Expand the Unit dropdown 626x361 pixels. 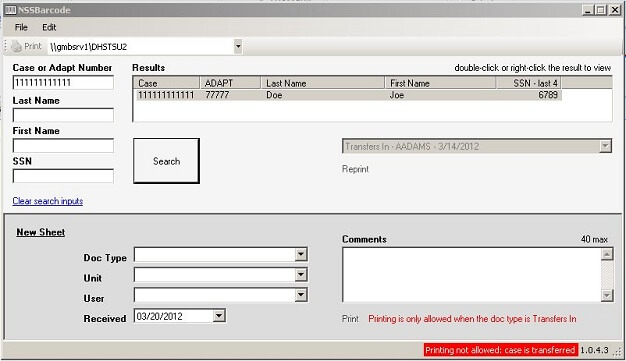point(301,275)
